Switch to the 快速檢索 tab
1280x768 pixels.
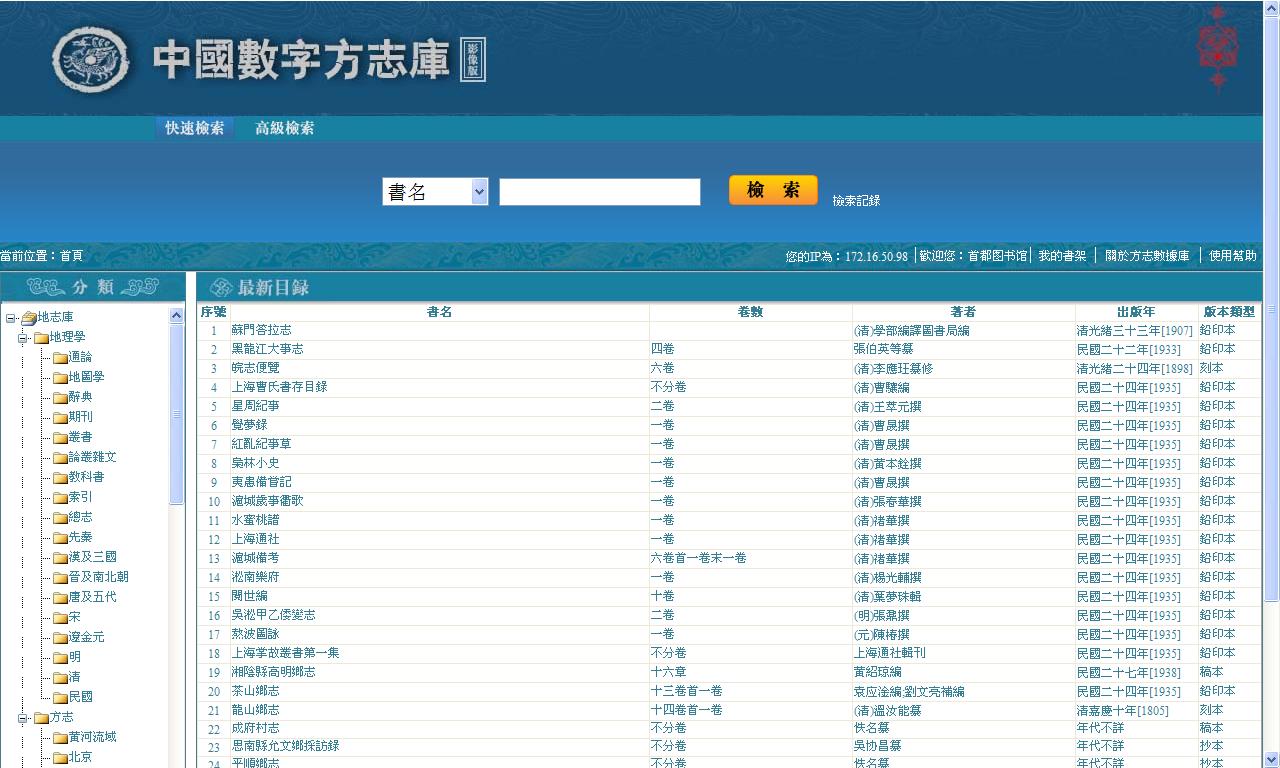(x=194, y=128)
